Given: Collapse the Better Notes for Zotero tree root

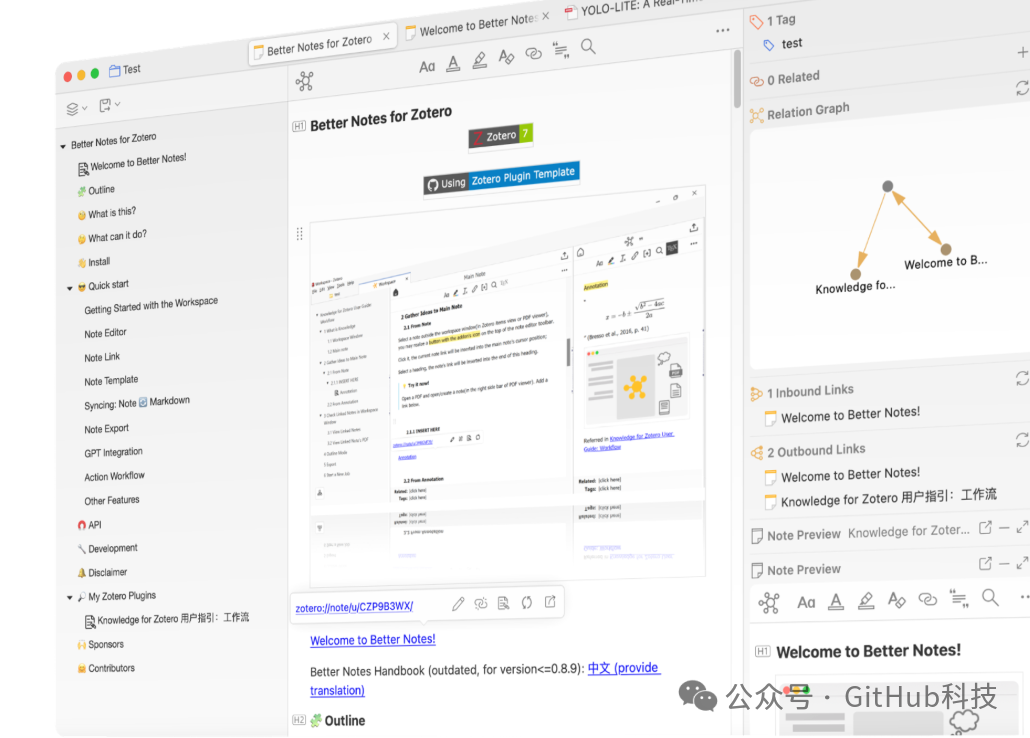Looking at the screenshot, I should click(x=63, y=147).
